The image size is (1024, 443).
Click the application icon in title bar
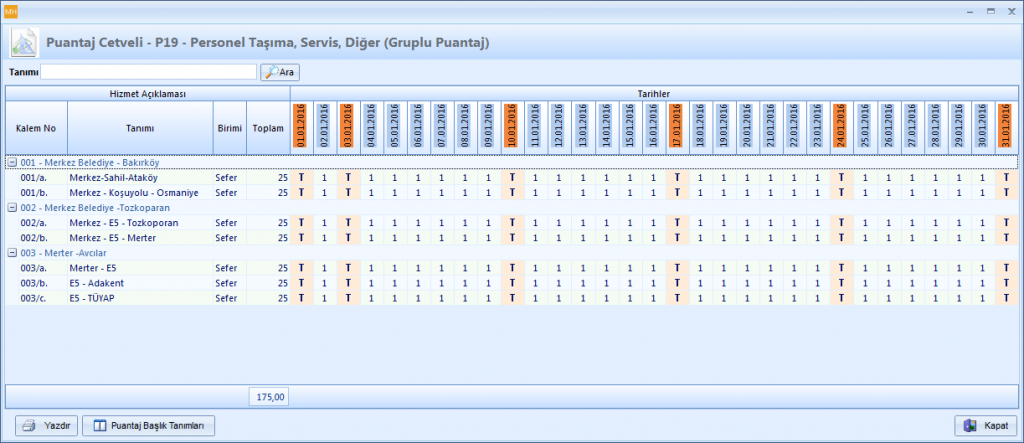pyautogui.click(x=11, y=9)
